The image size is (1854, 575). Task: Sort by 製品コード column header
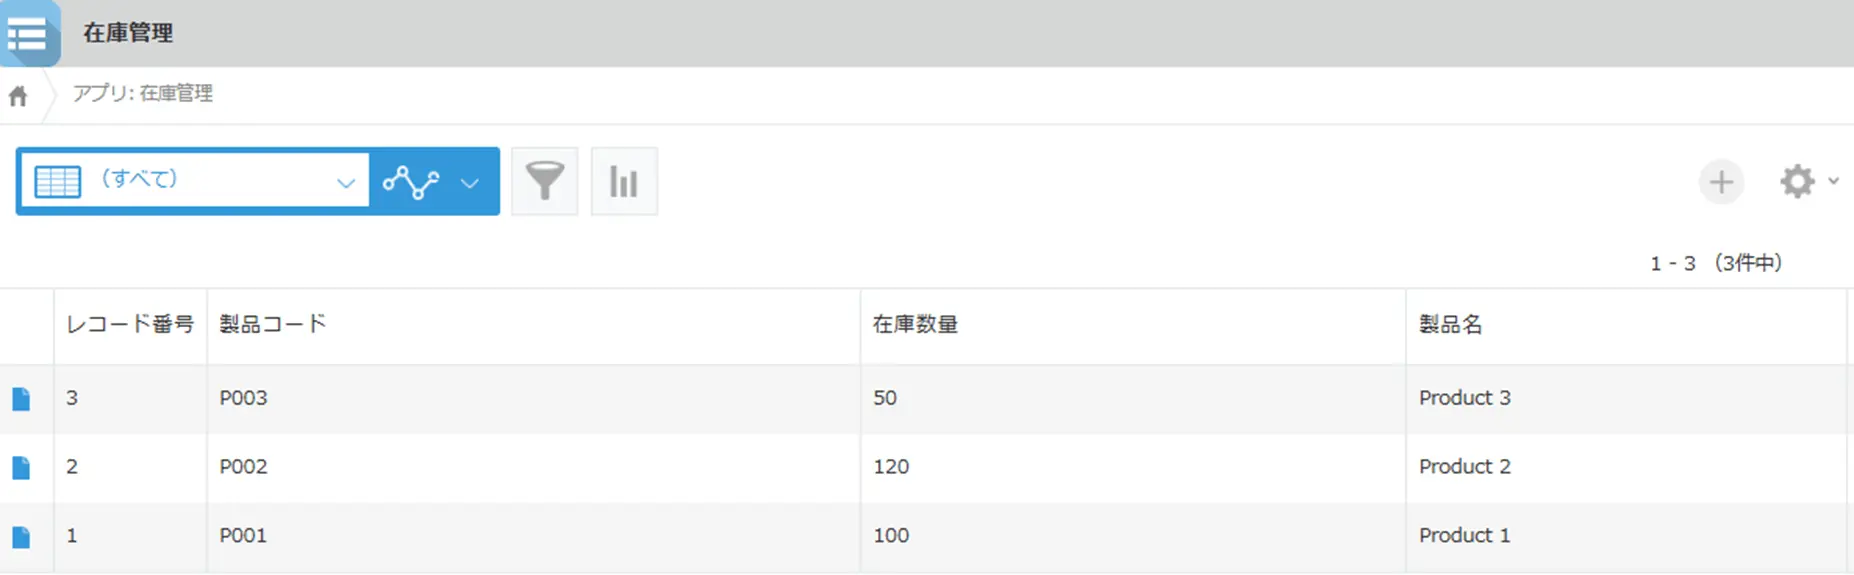coord(273,324)
